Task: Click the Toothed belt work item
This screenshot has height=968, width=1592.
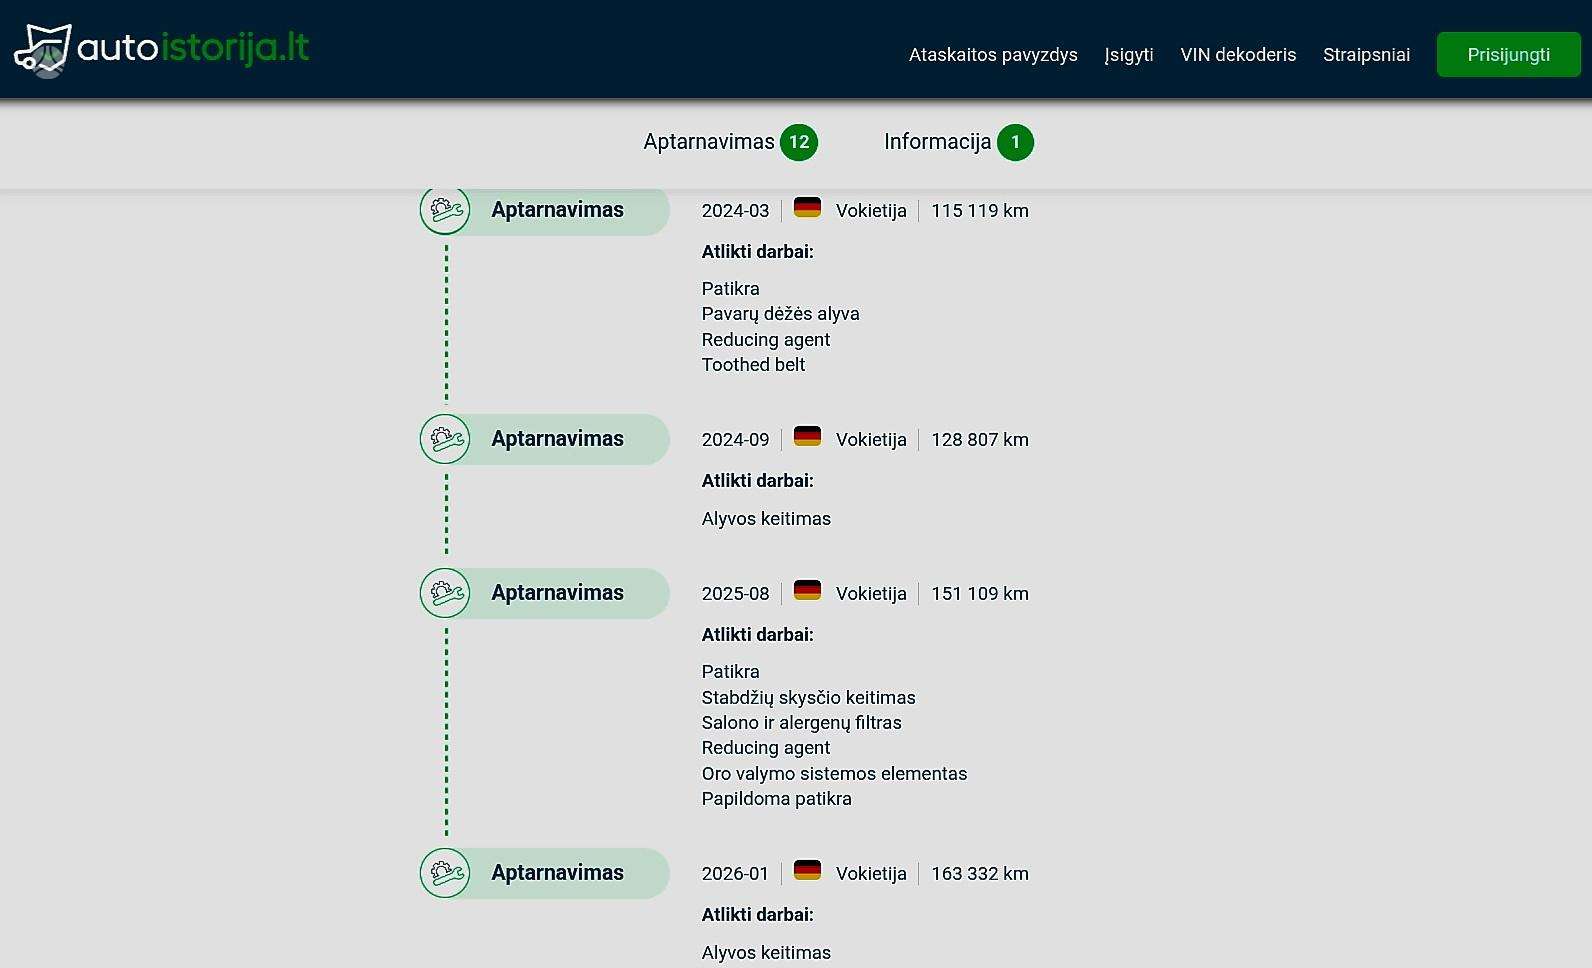Action: 753,365
